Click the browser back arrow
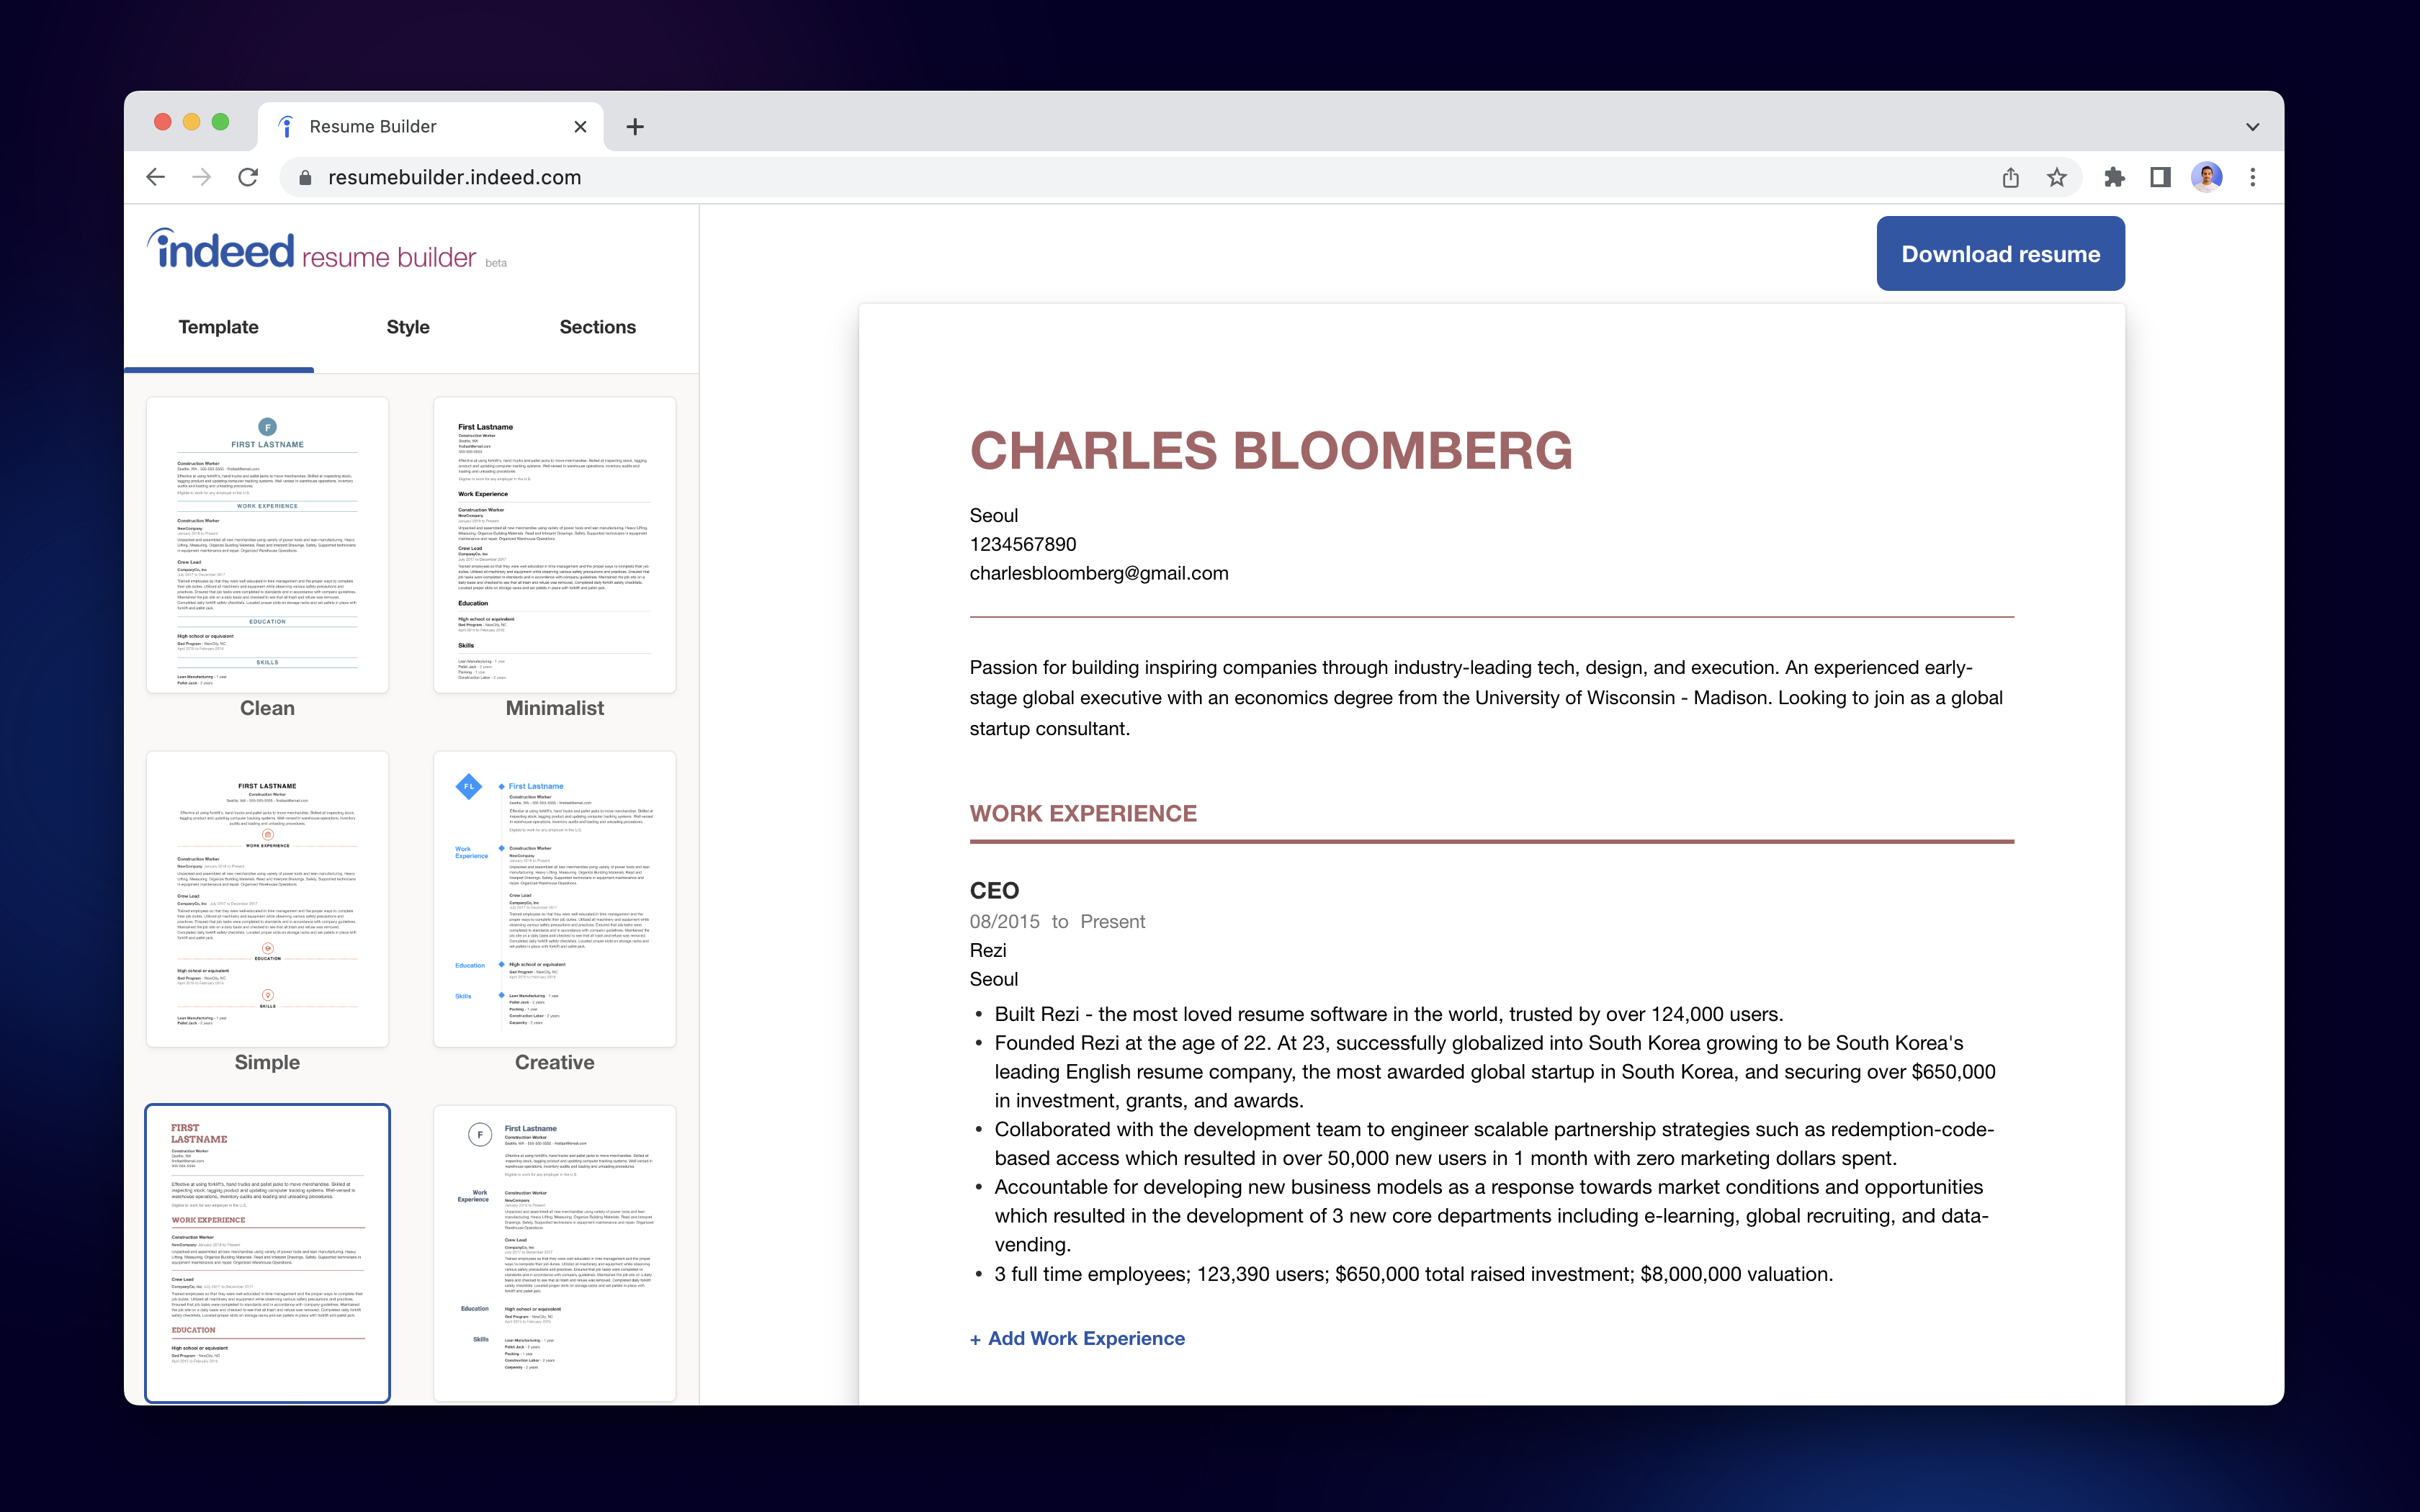Viewport: 2420px width, 1512px height. pos(155,177)
